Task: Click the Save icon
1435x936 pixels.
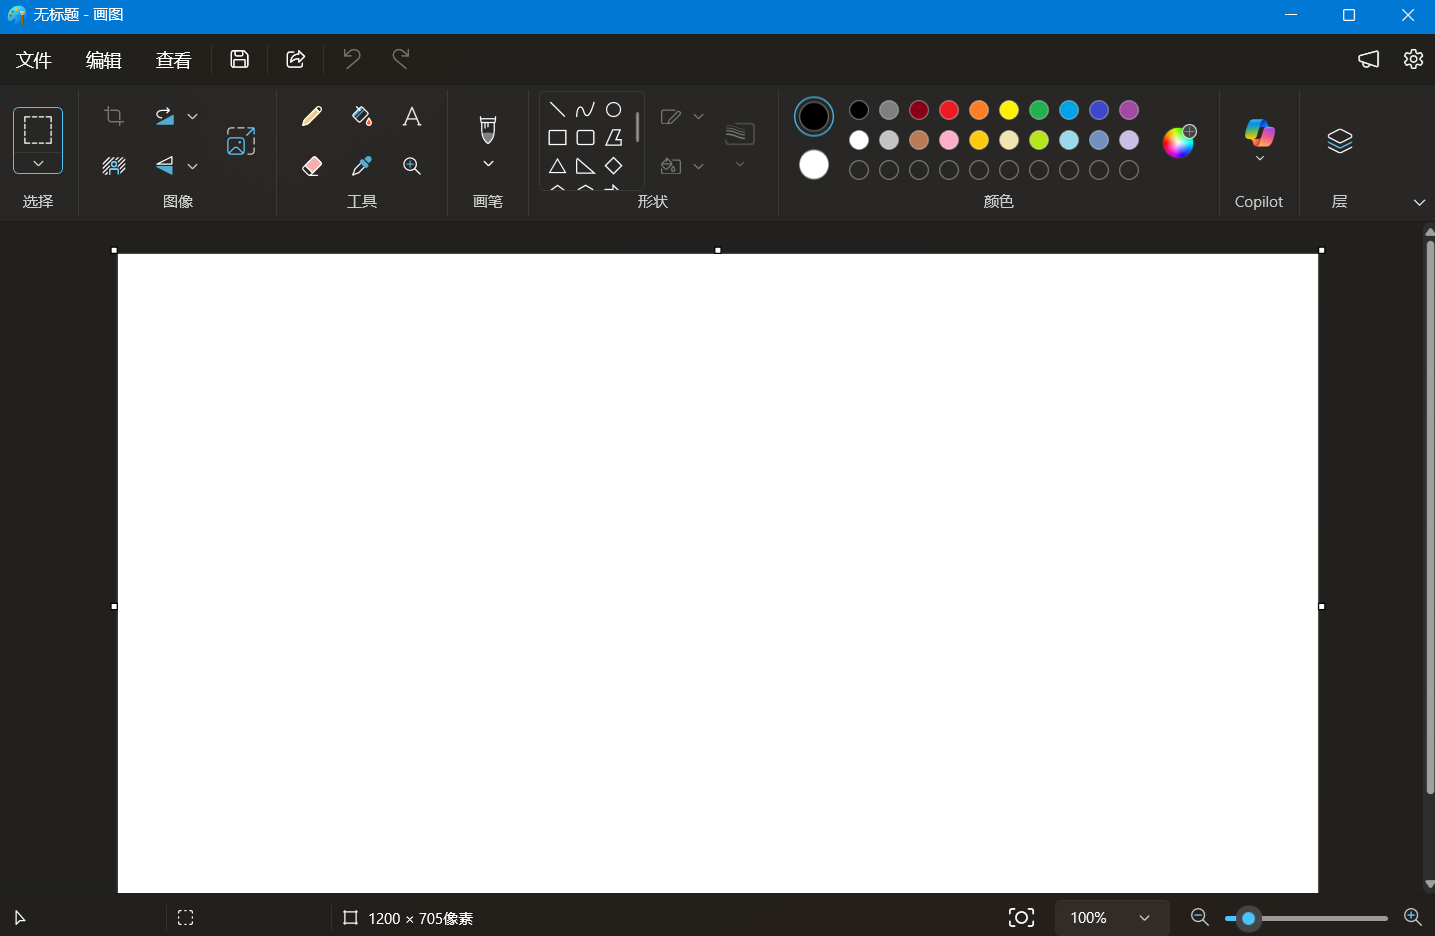Action: (239, 59)
